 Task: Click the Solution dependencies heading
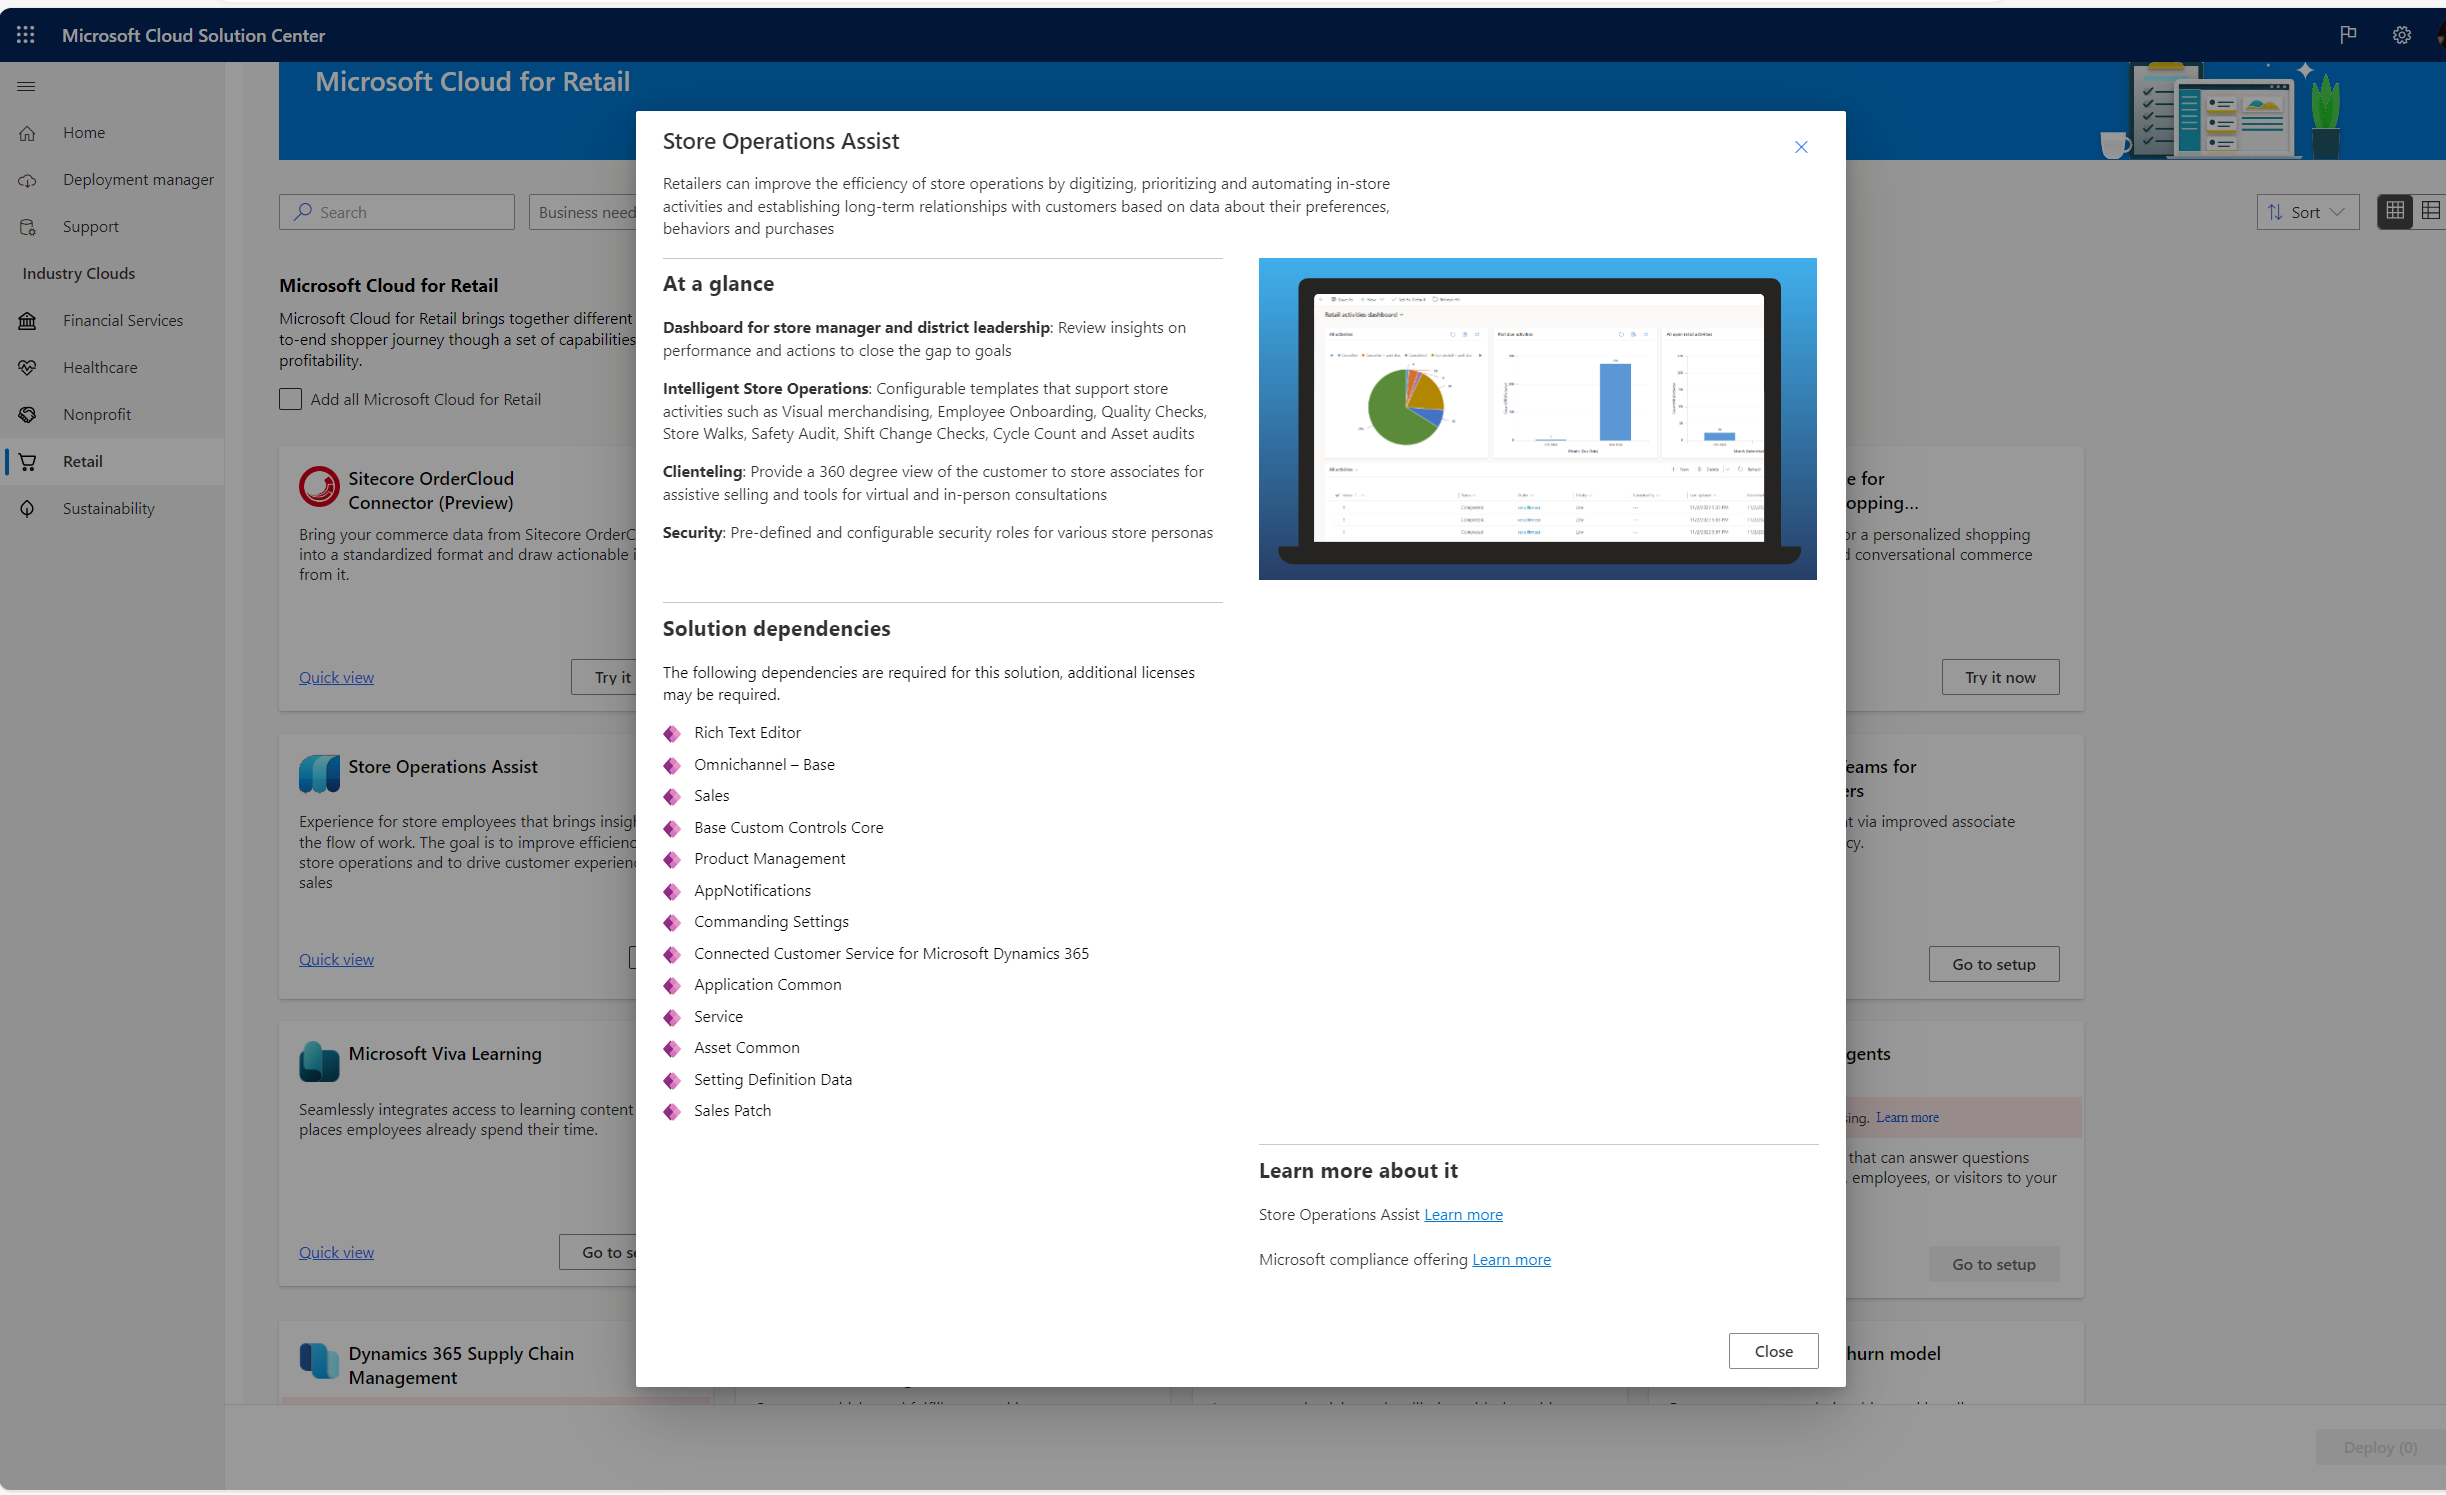776,628
